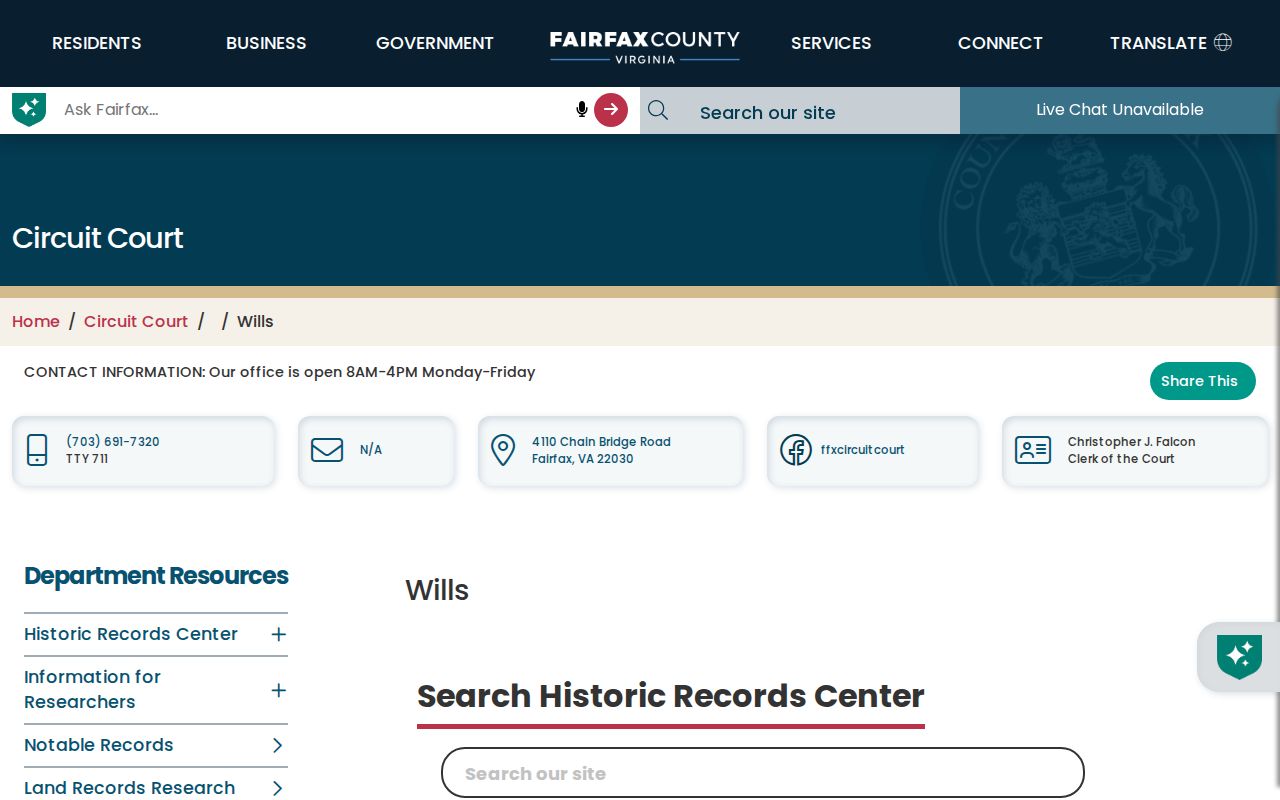Image resolution: width=1280 pixels, height=800 pixels.
Task: Click the Ask Fairfax shield sparkle icon
Action: pos(29,109)
